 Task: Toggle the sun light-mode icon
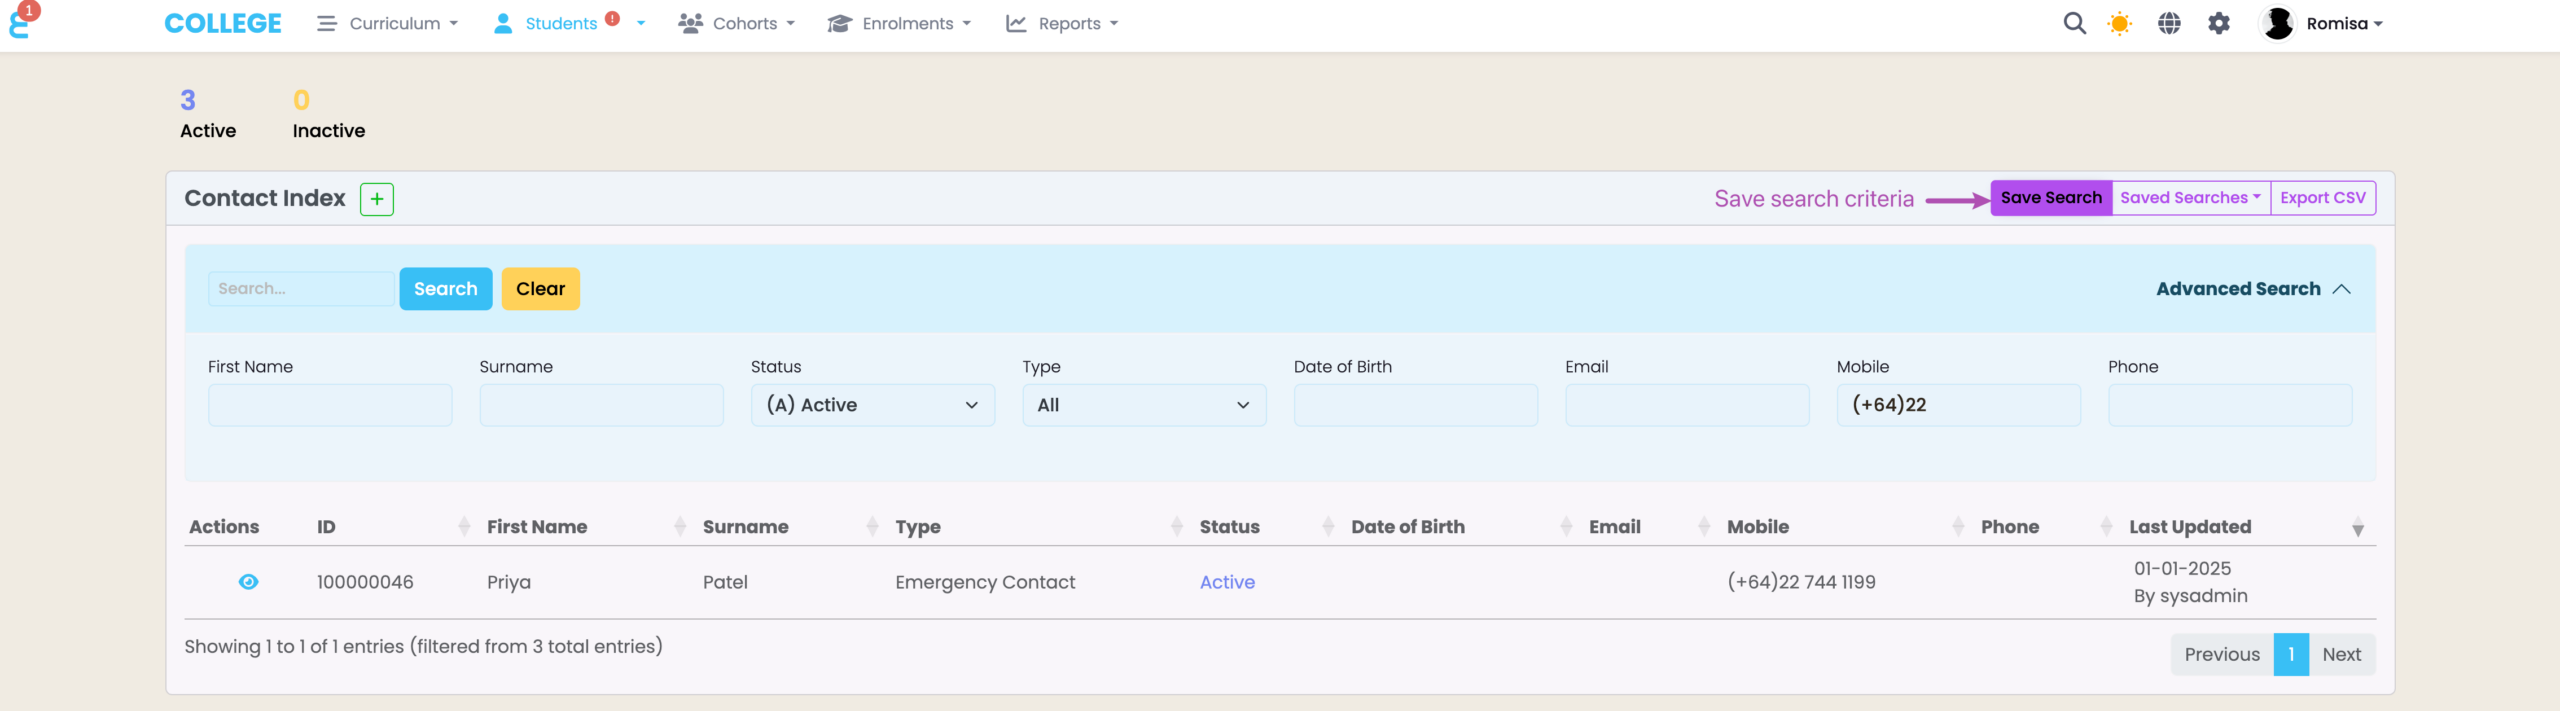coord(2119,23)
